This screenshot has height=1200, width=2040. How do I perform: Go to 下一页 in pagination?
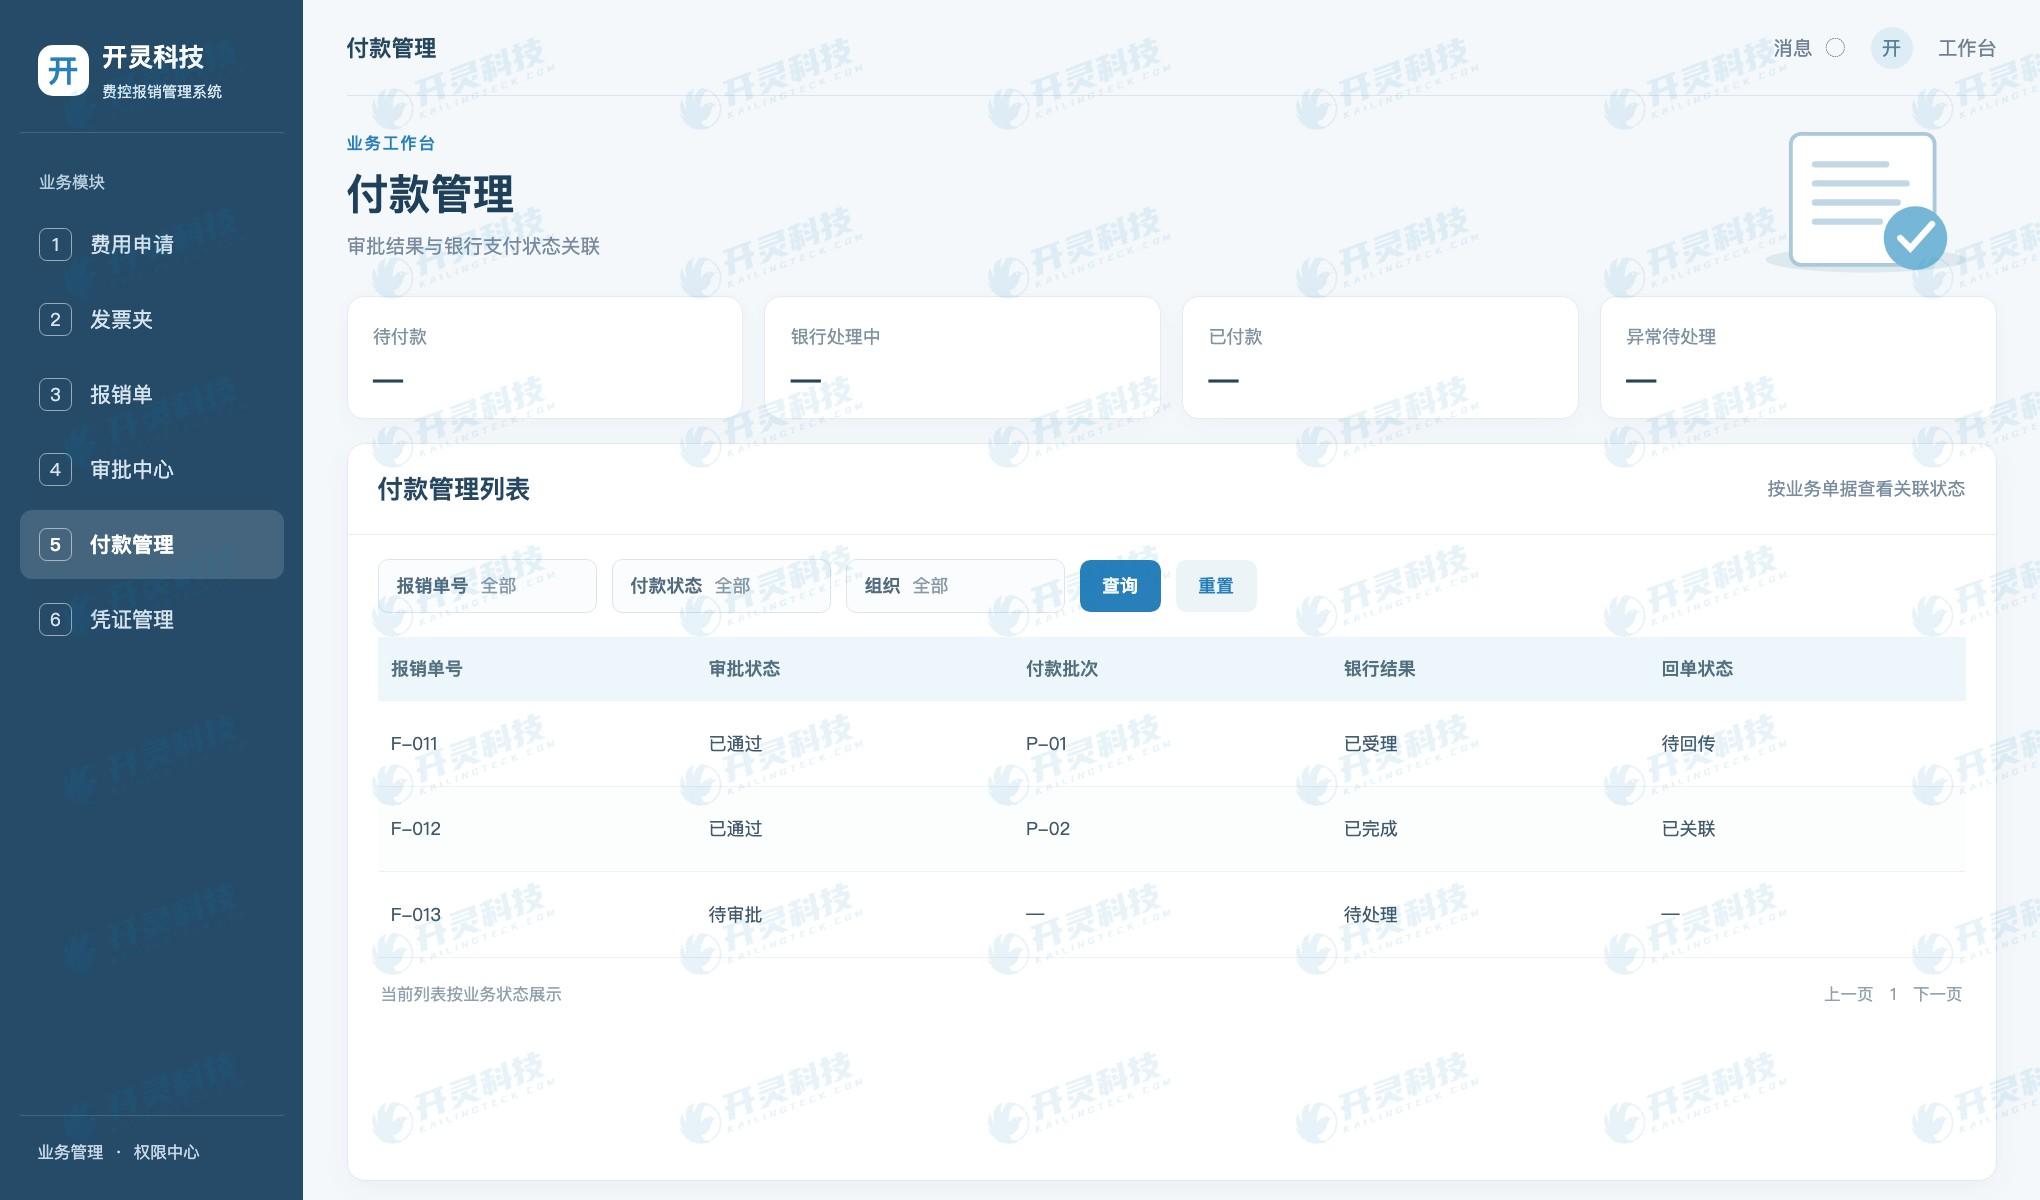pyautogui.click(x=1937, y=994)
